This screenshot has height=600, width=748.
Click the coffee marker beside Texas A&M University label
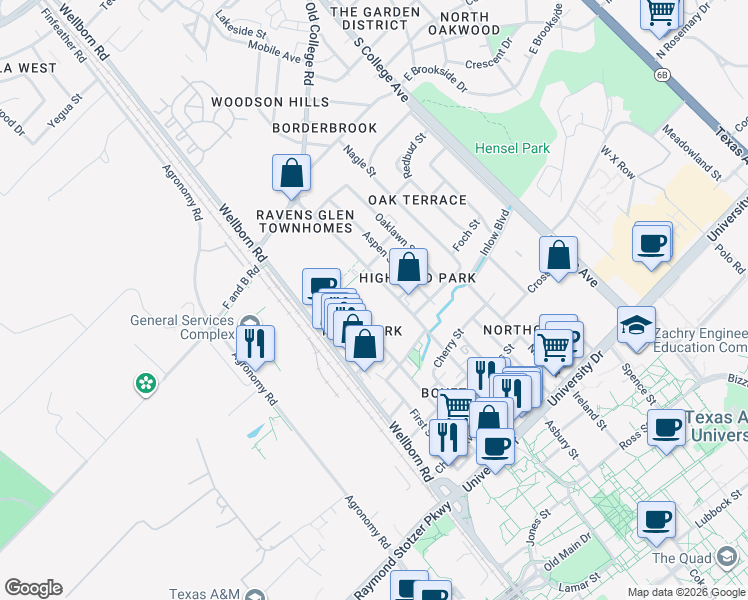coord(666,430)
